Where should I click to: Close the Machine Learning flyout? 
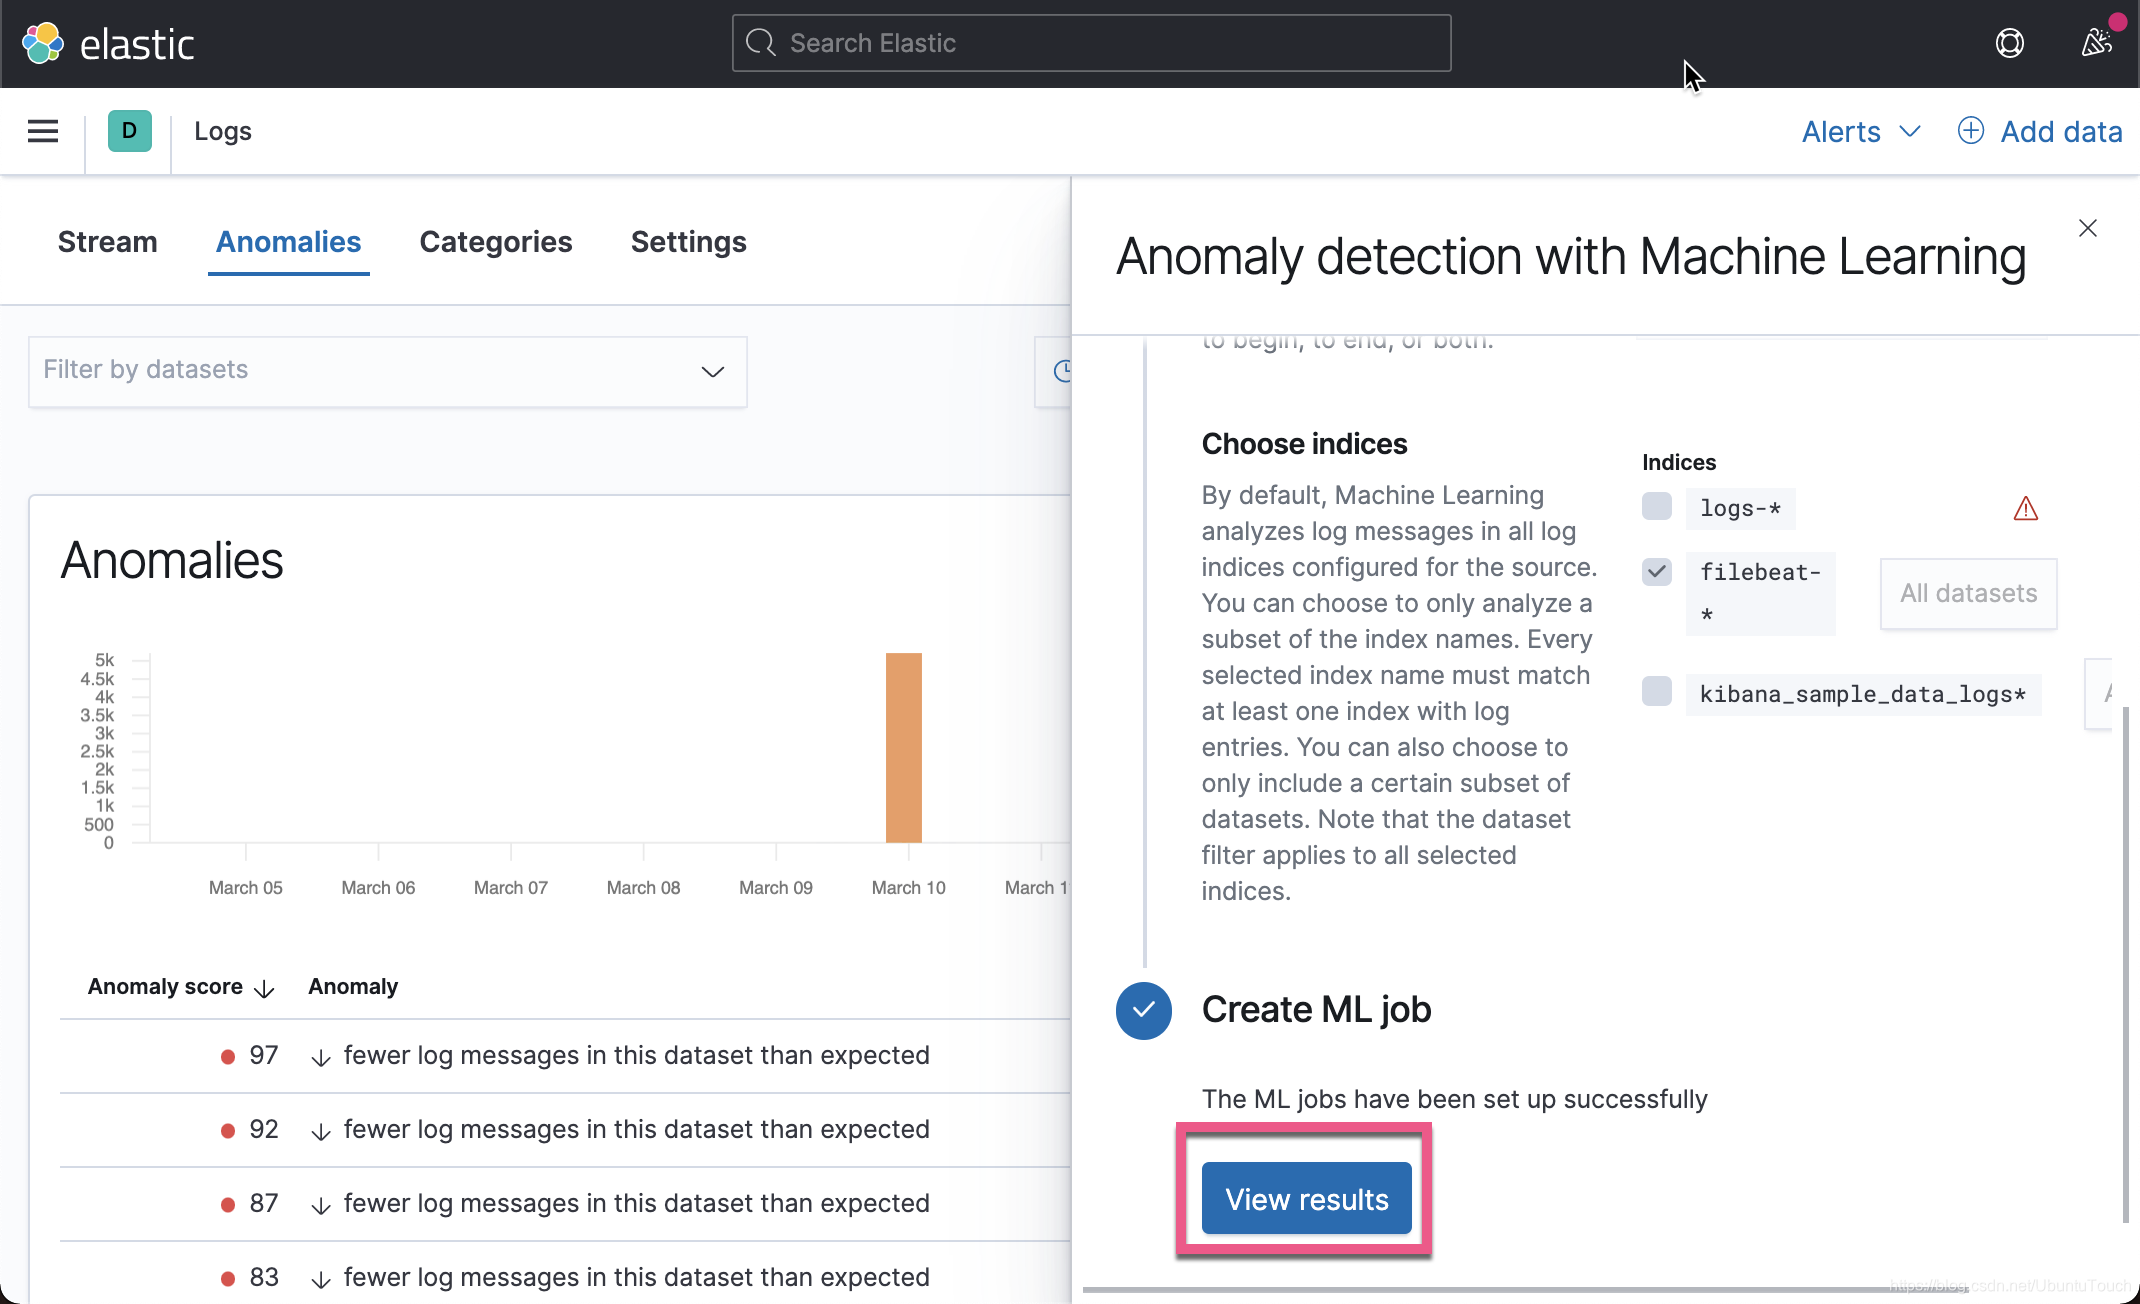(x=2087, y=228)
